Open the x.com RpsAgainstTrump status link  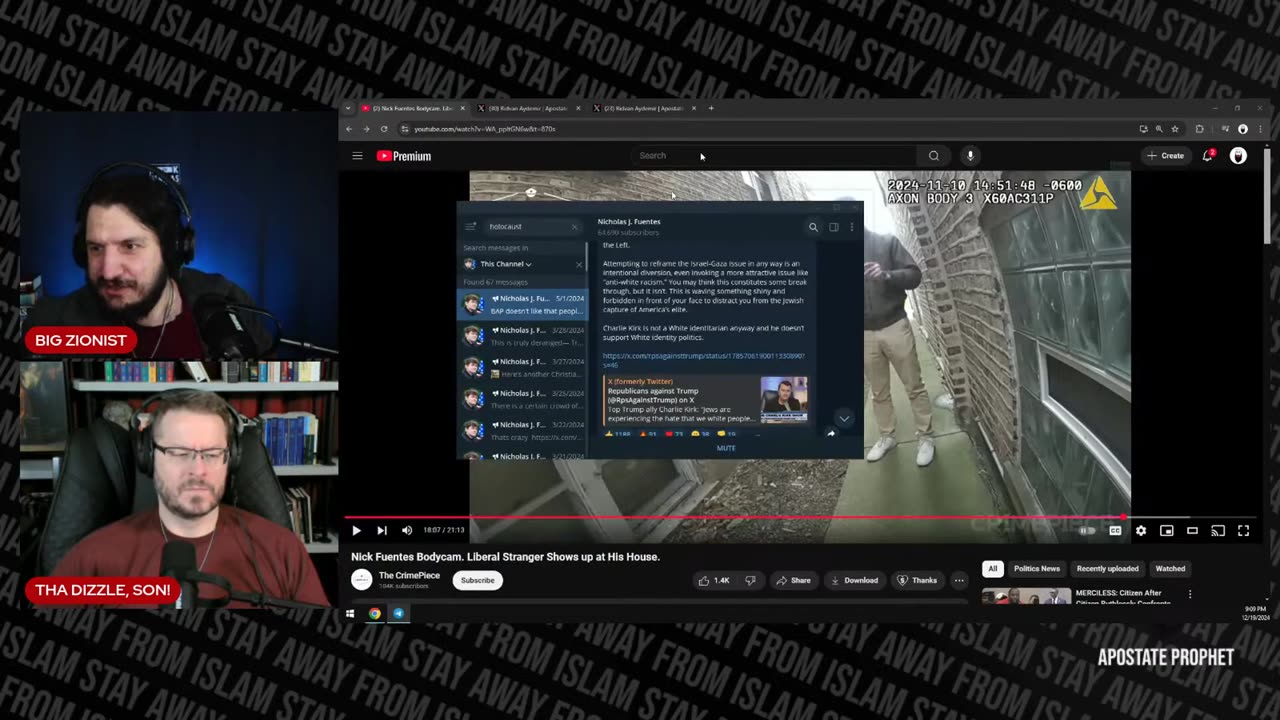pos(703,360)
